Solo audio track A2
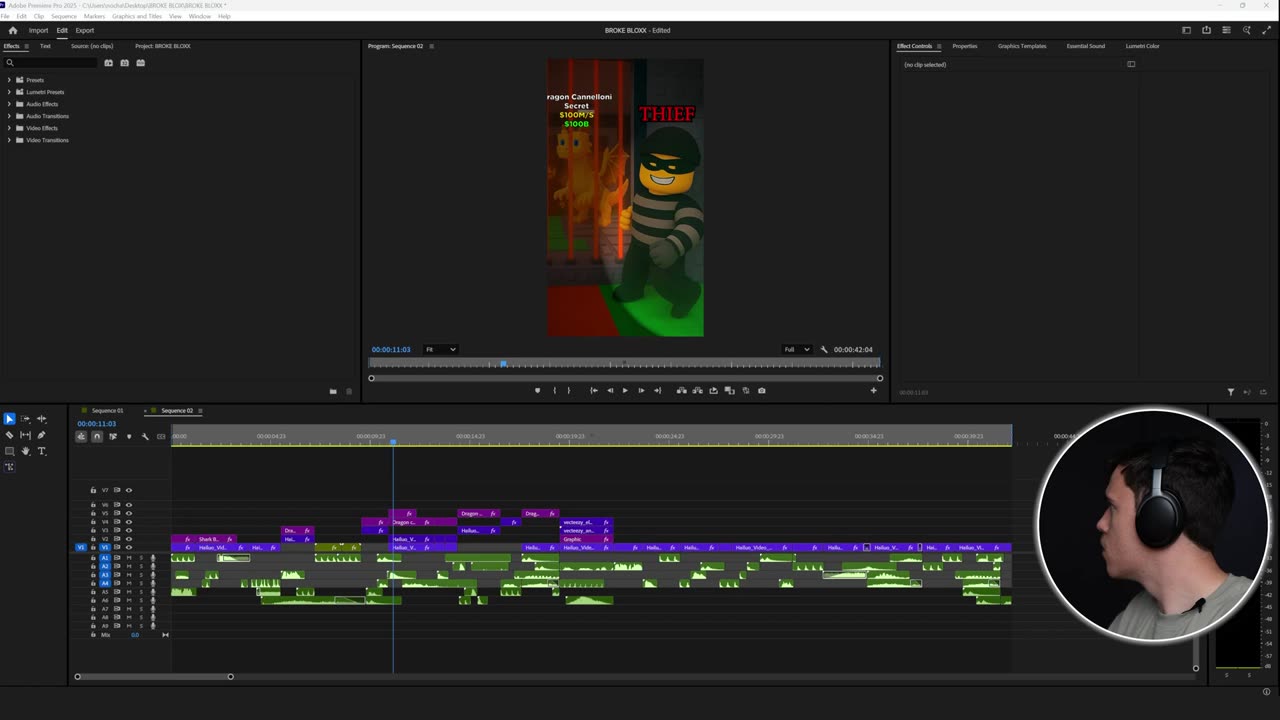Image resolution: width=1280 pixels, height=720 pixels. pos(141,566)
